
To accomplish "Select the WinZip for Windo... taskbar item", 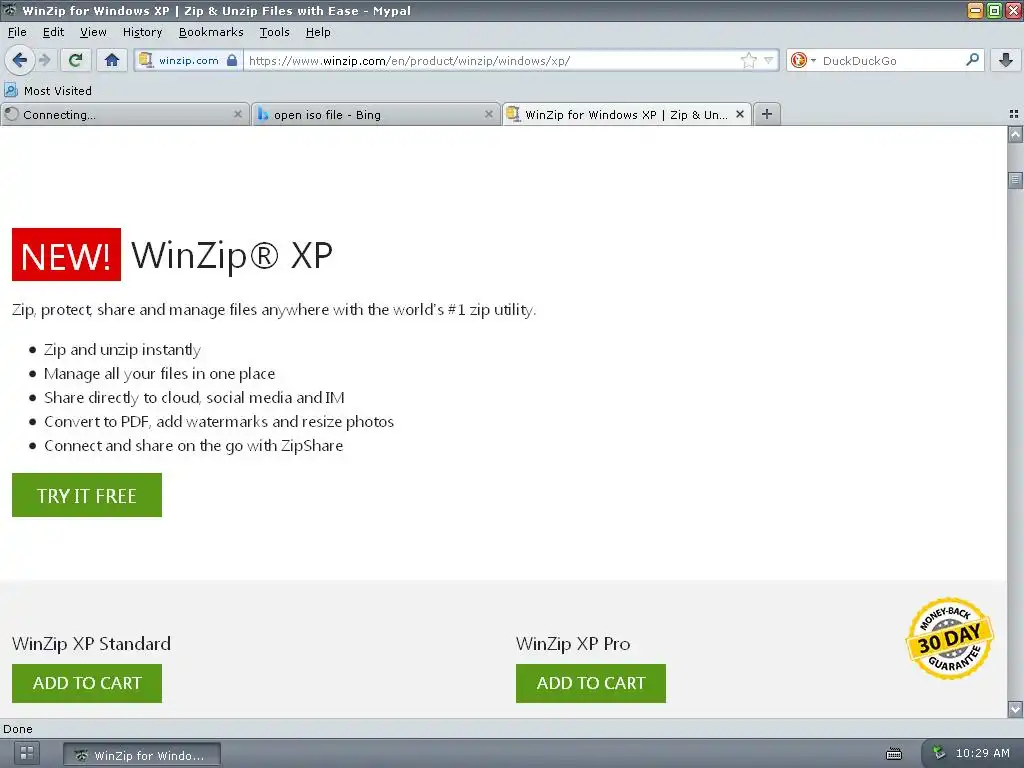I will (x=142, y=755).
